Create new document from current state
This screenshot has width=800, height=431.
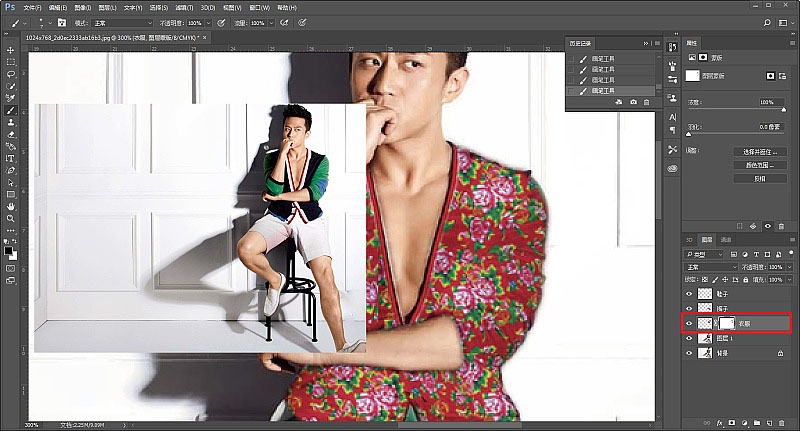pyautogui.click(x=619, y=102)
